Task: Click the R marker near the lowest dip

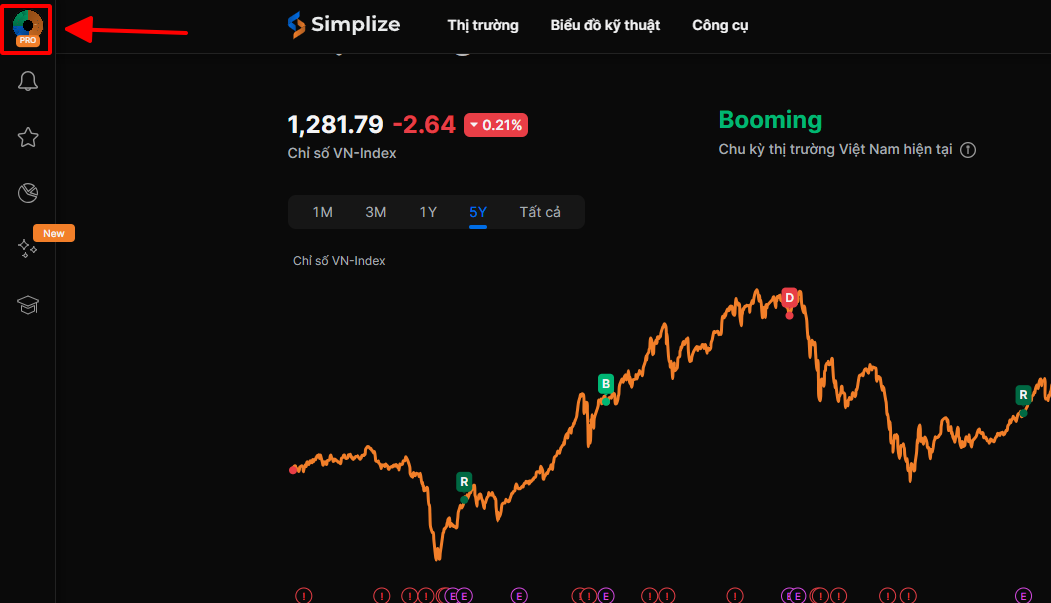Action: 464,482
